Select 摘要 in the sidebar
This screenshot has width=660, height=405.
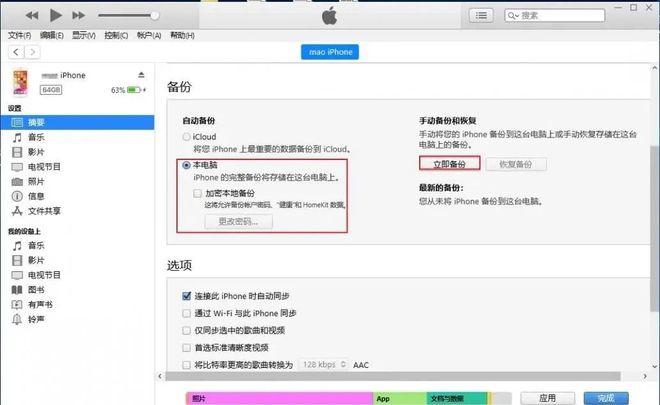(77, 123)
